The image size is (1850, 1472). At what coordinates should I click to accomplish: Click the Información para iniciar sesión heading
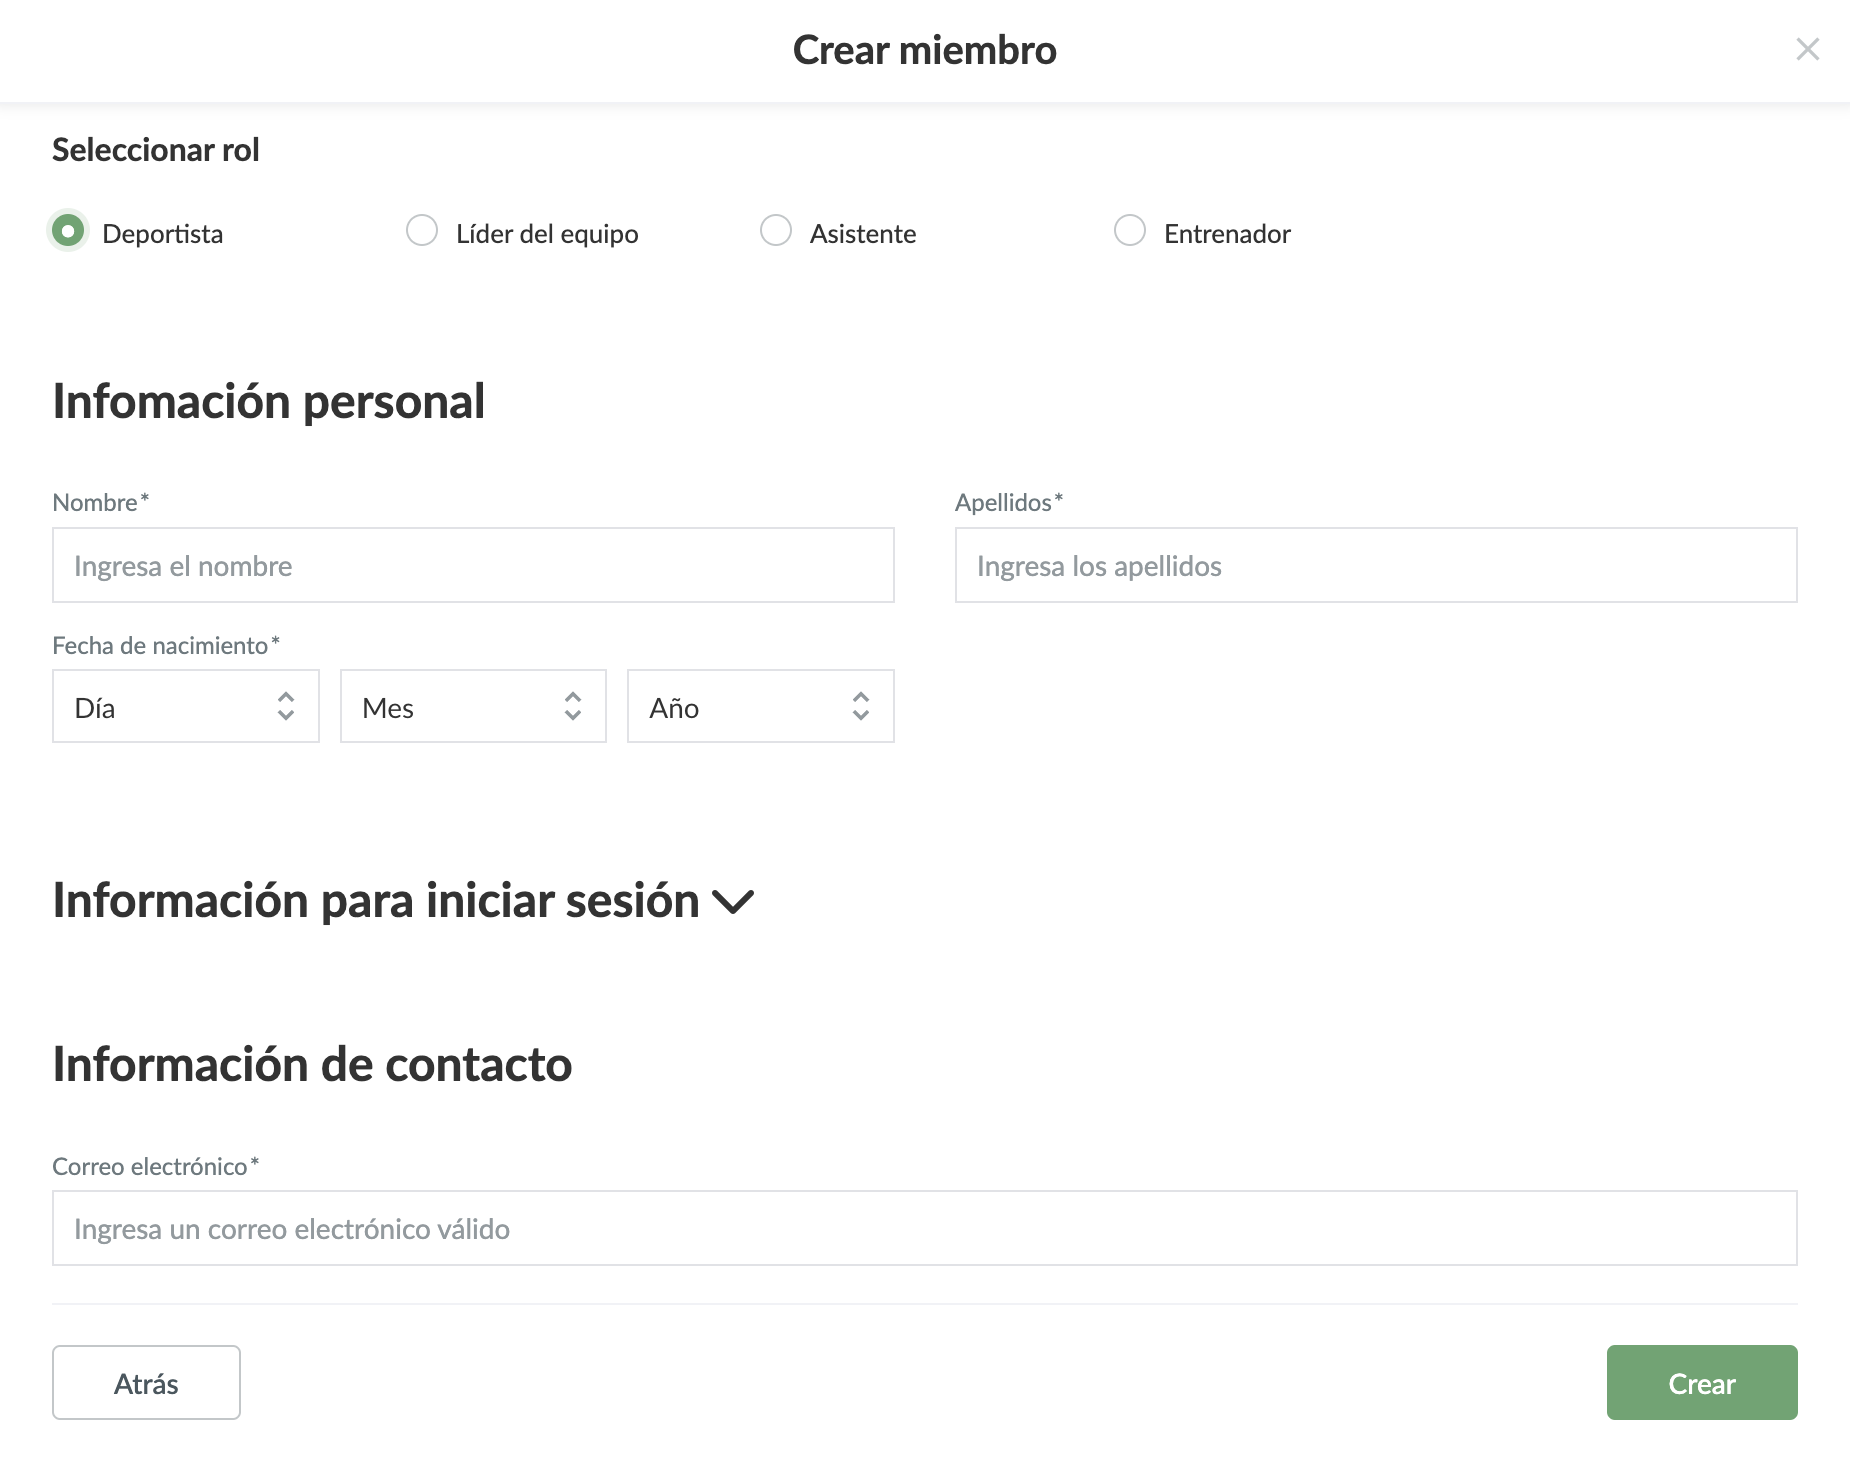(x=375, y=900)
